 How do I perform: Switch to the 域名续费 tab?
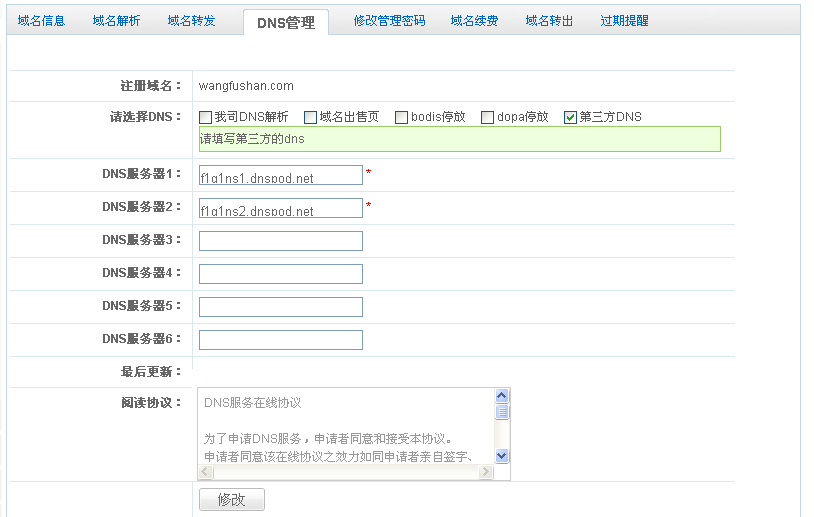coord(474,20)
